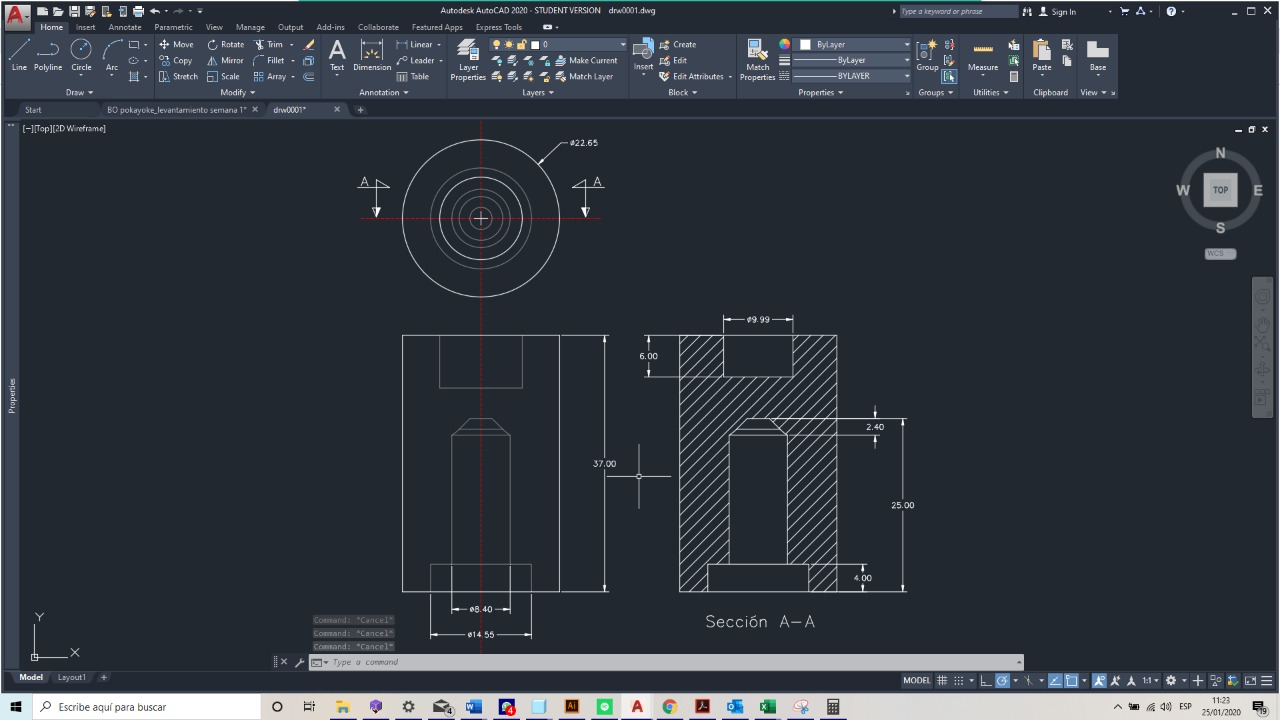Image resolution: width=1280 pixels, height=720 pixels.
Task: Toggle snap mode in status bar
Action: pyautogui.click(x=959, y=680)
